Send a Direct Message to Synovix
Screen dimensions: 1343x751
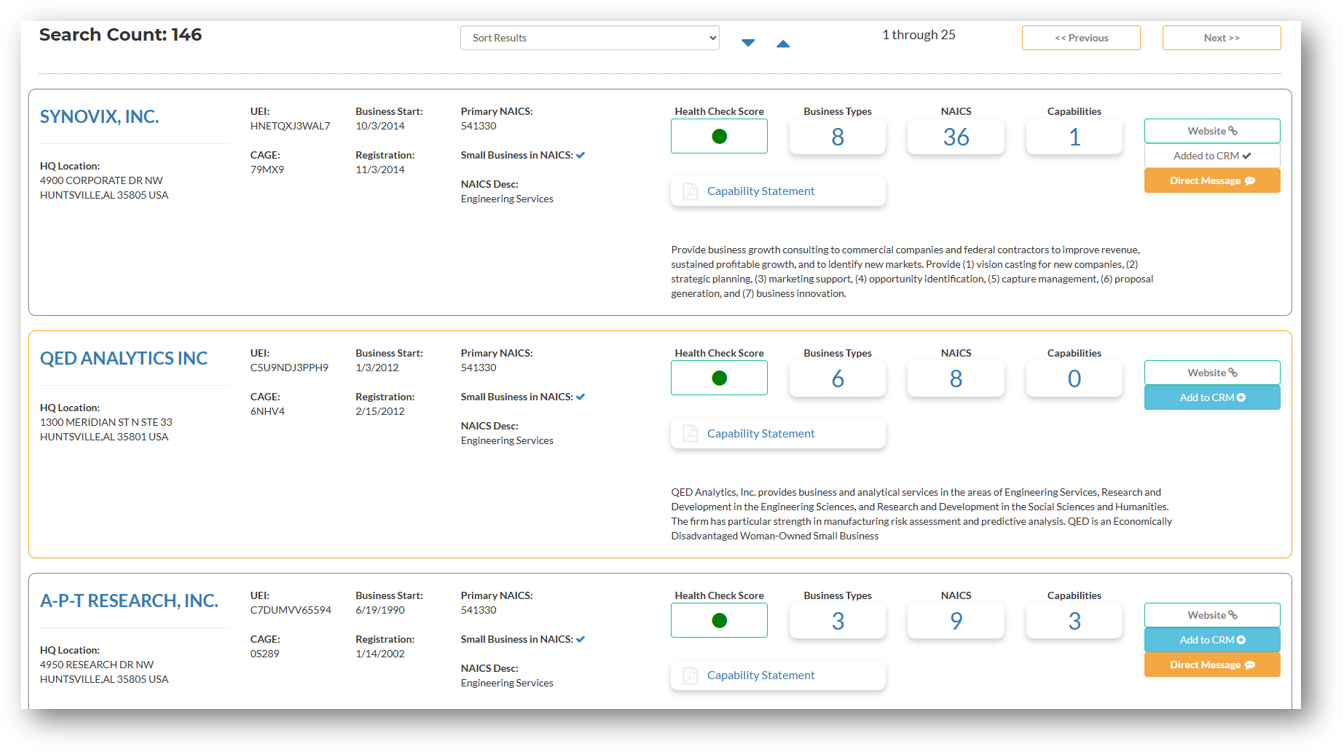[x=1212, y=181]
